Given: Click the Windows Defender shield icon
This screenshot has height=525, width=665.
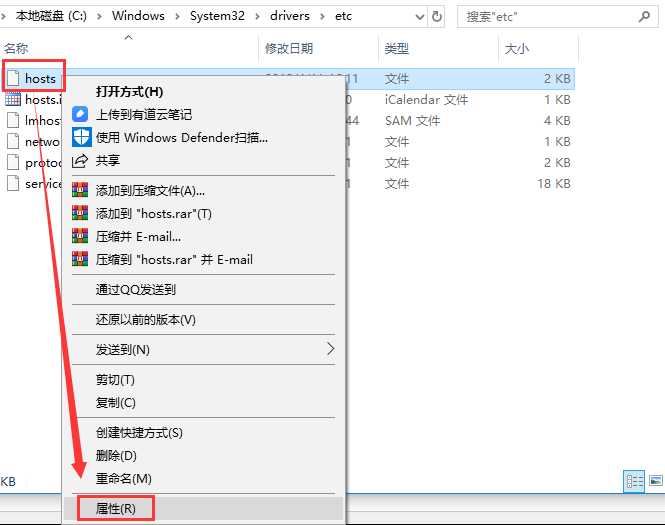Looking at the screenshot, I should pyautogui.click(x=81, y=137).
